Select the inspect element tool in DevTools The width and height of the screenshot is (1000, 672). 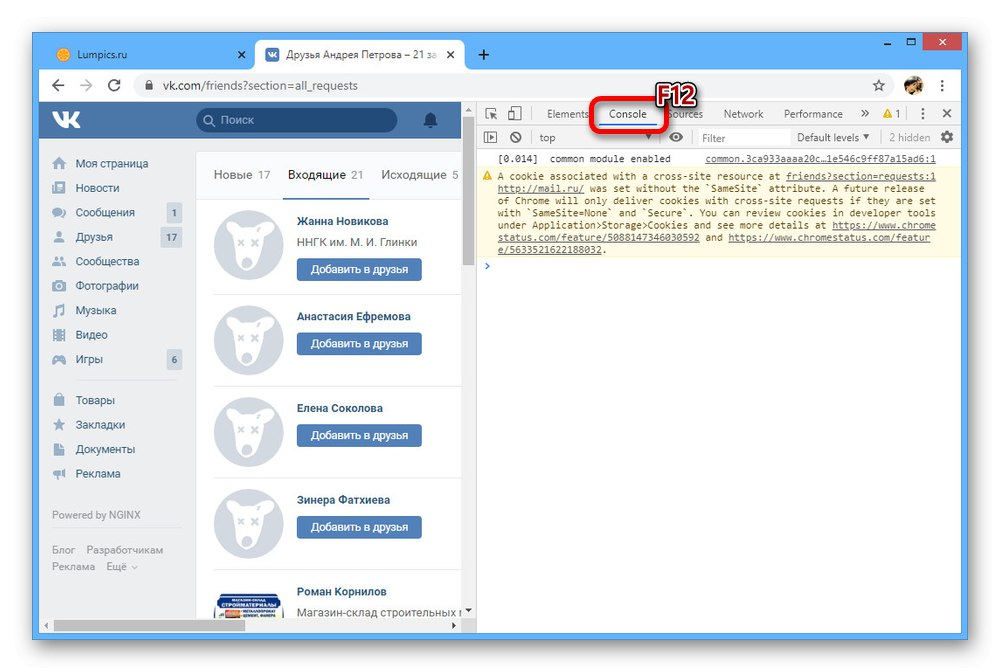[492, 113]
